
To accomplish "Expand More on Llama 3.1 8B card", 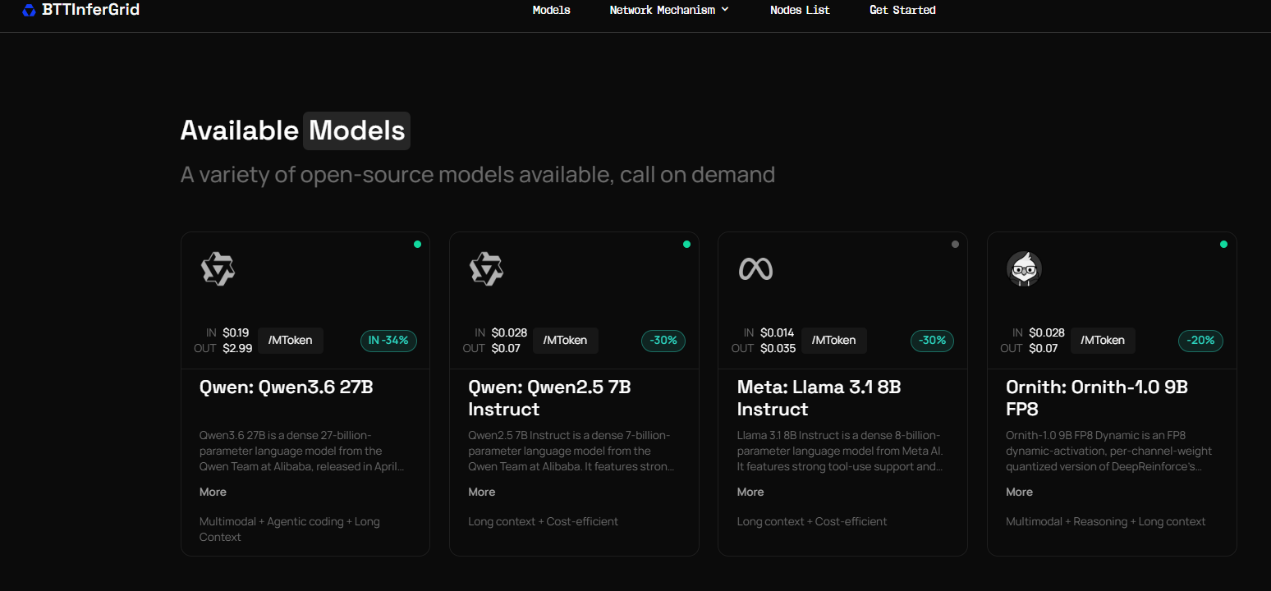I will coord(751,492).
